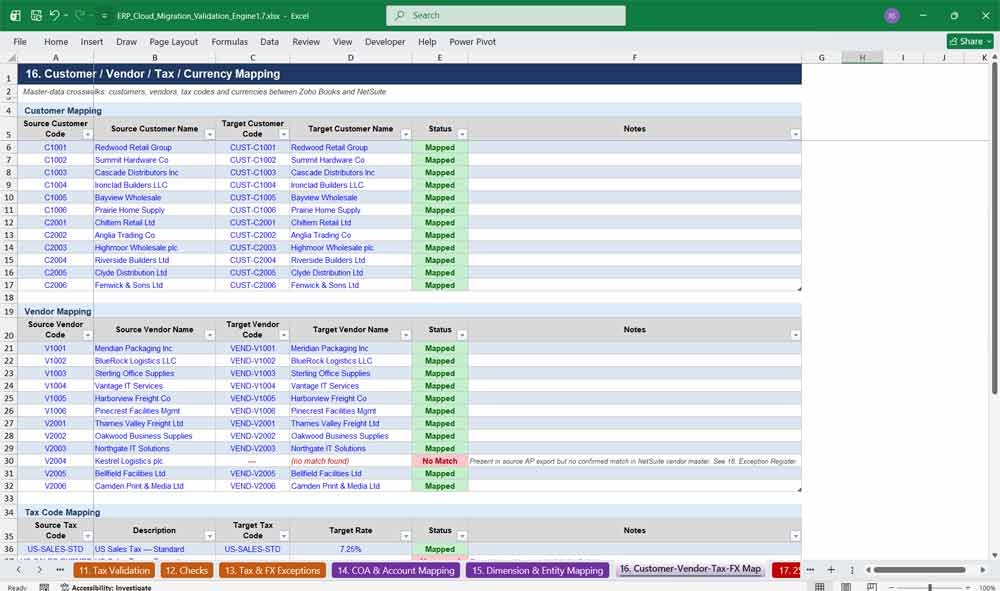Open Customize Quick Access Toolbar menu
The height and width of the screenshot is (591, 1000).
(x=104, y=16)
